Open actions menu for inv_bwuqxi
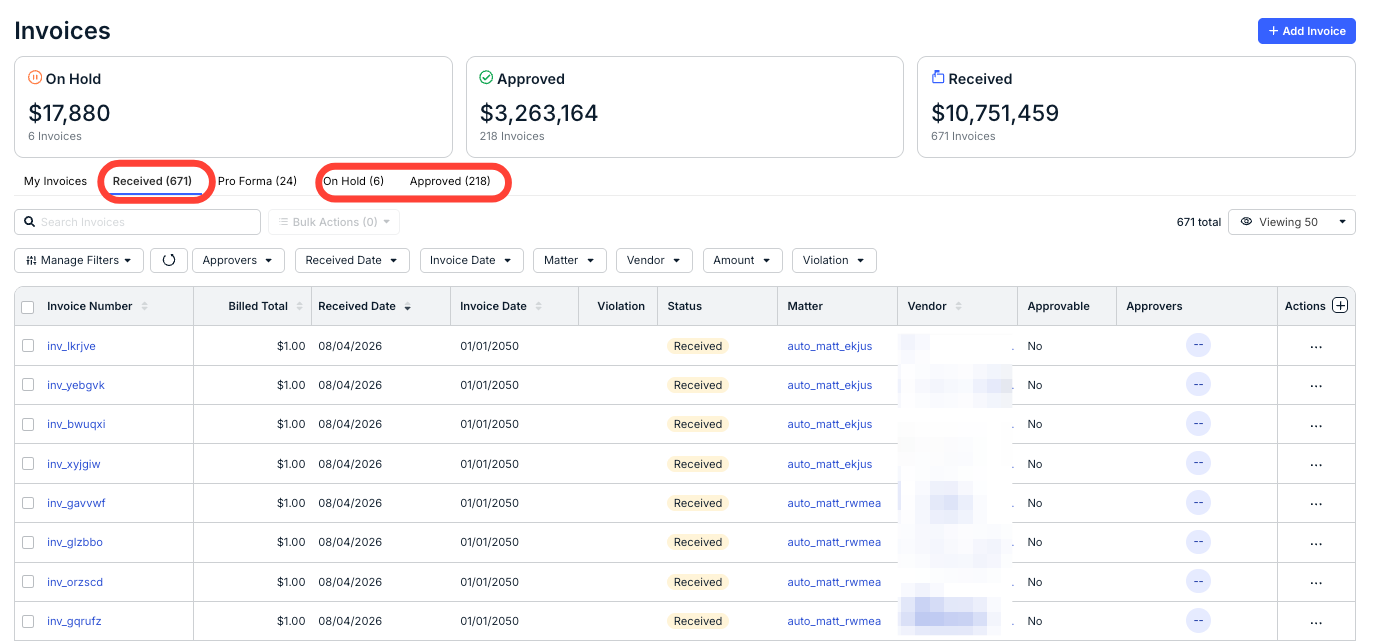 coord(1316,424)
